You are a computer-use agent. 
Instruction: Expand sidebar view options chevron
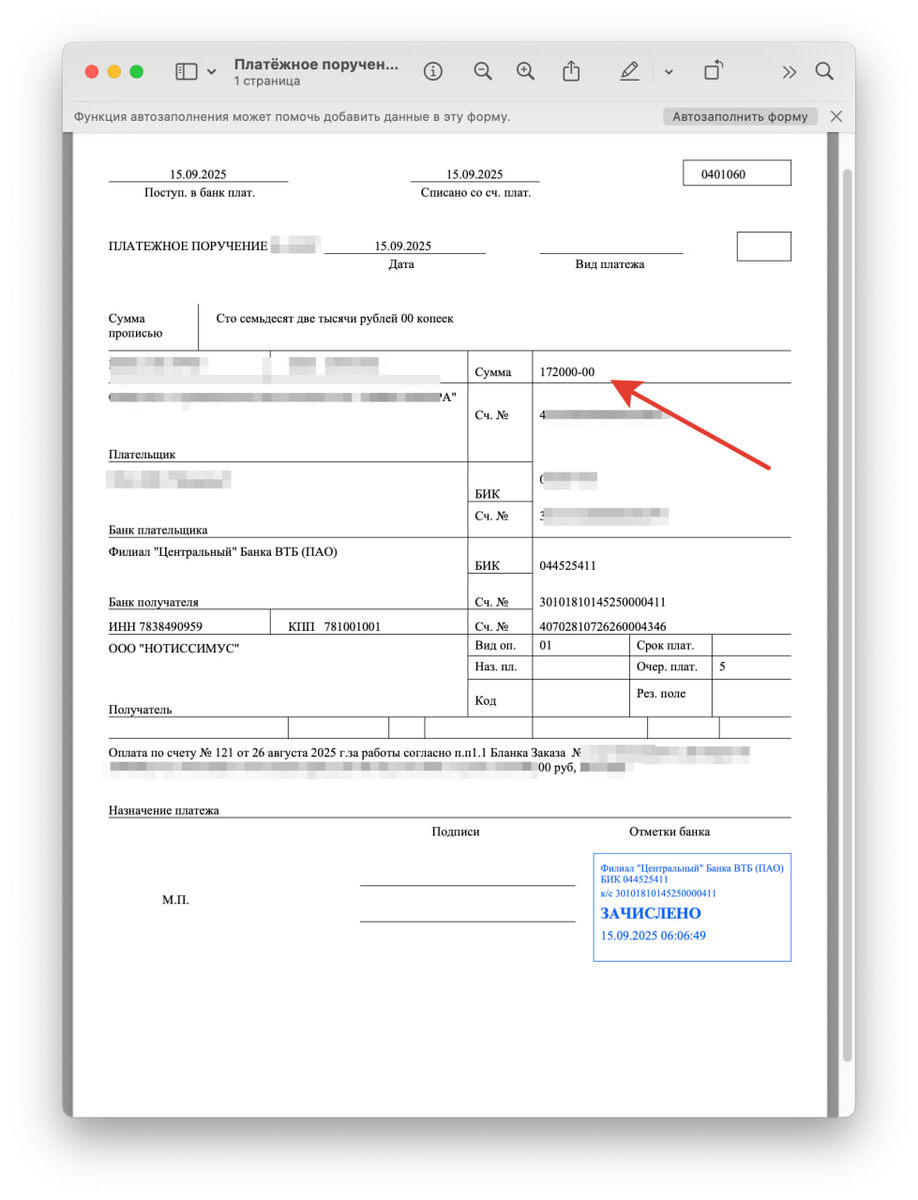point(211,72)
